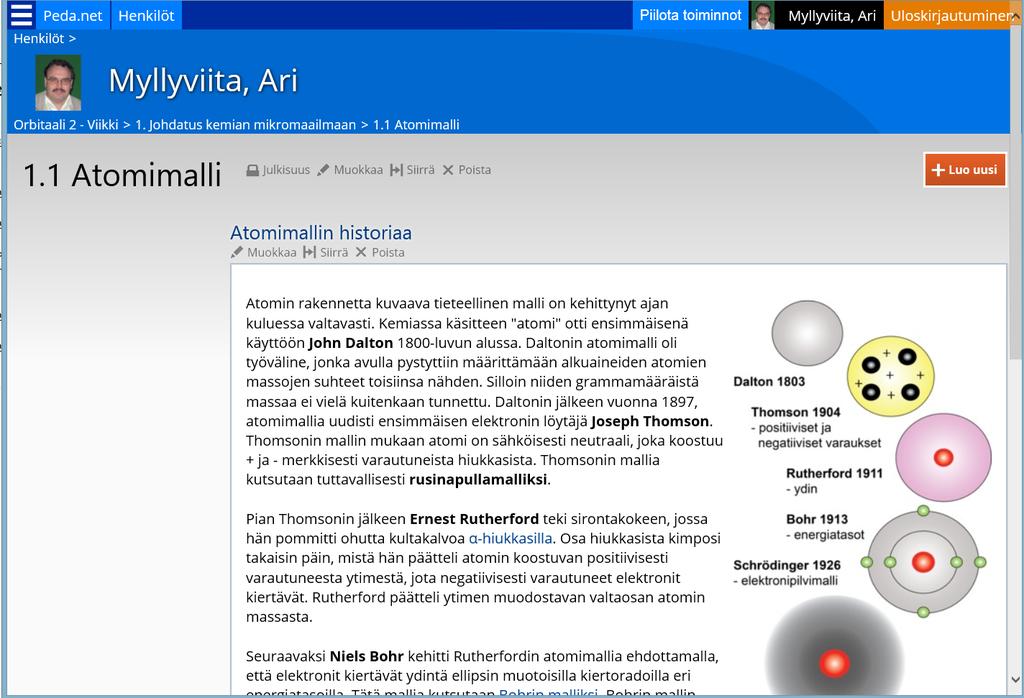Click the Luo uusi button
The width and height of the screenshot is (1024, 698).
coord(965,170)
